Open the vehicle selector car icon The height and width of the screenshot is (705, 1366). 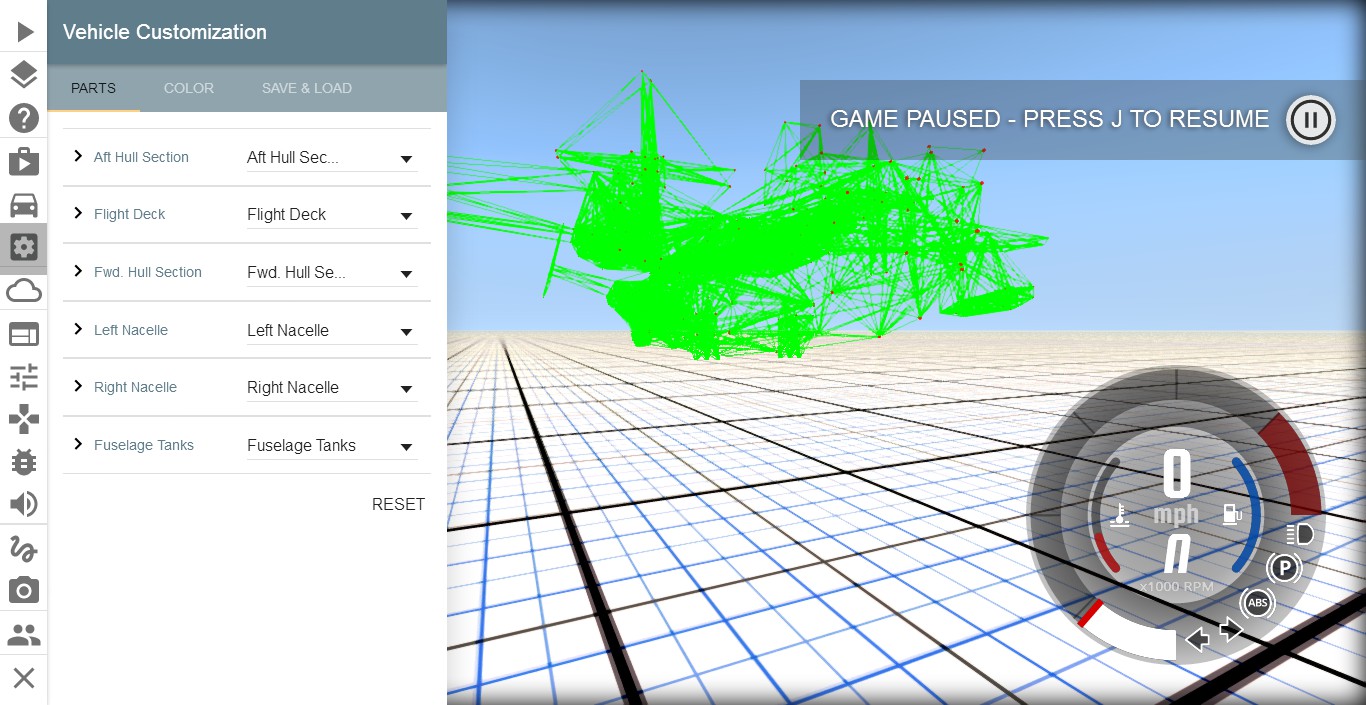pos(24,204)
